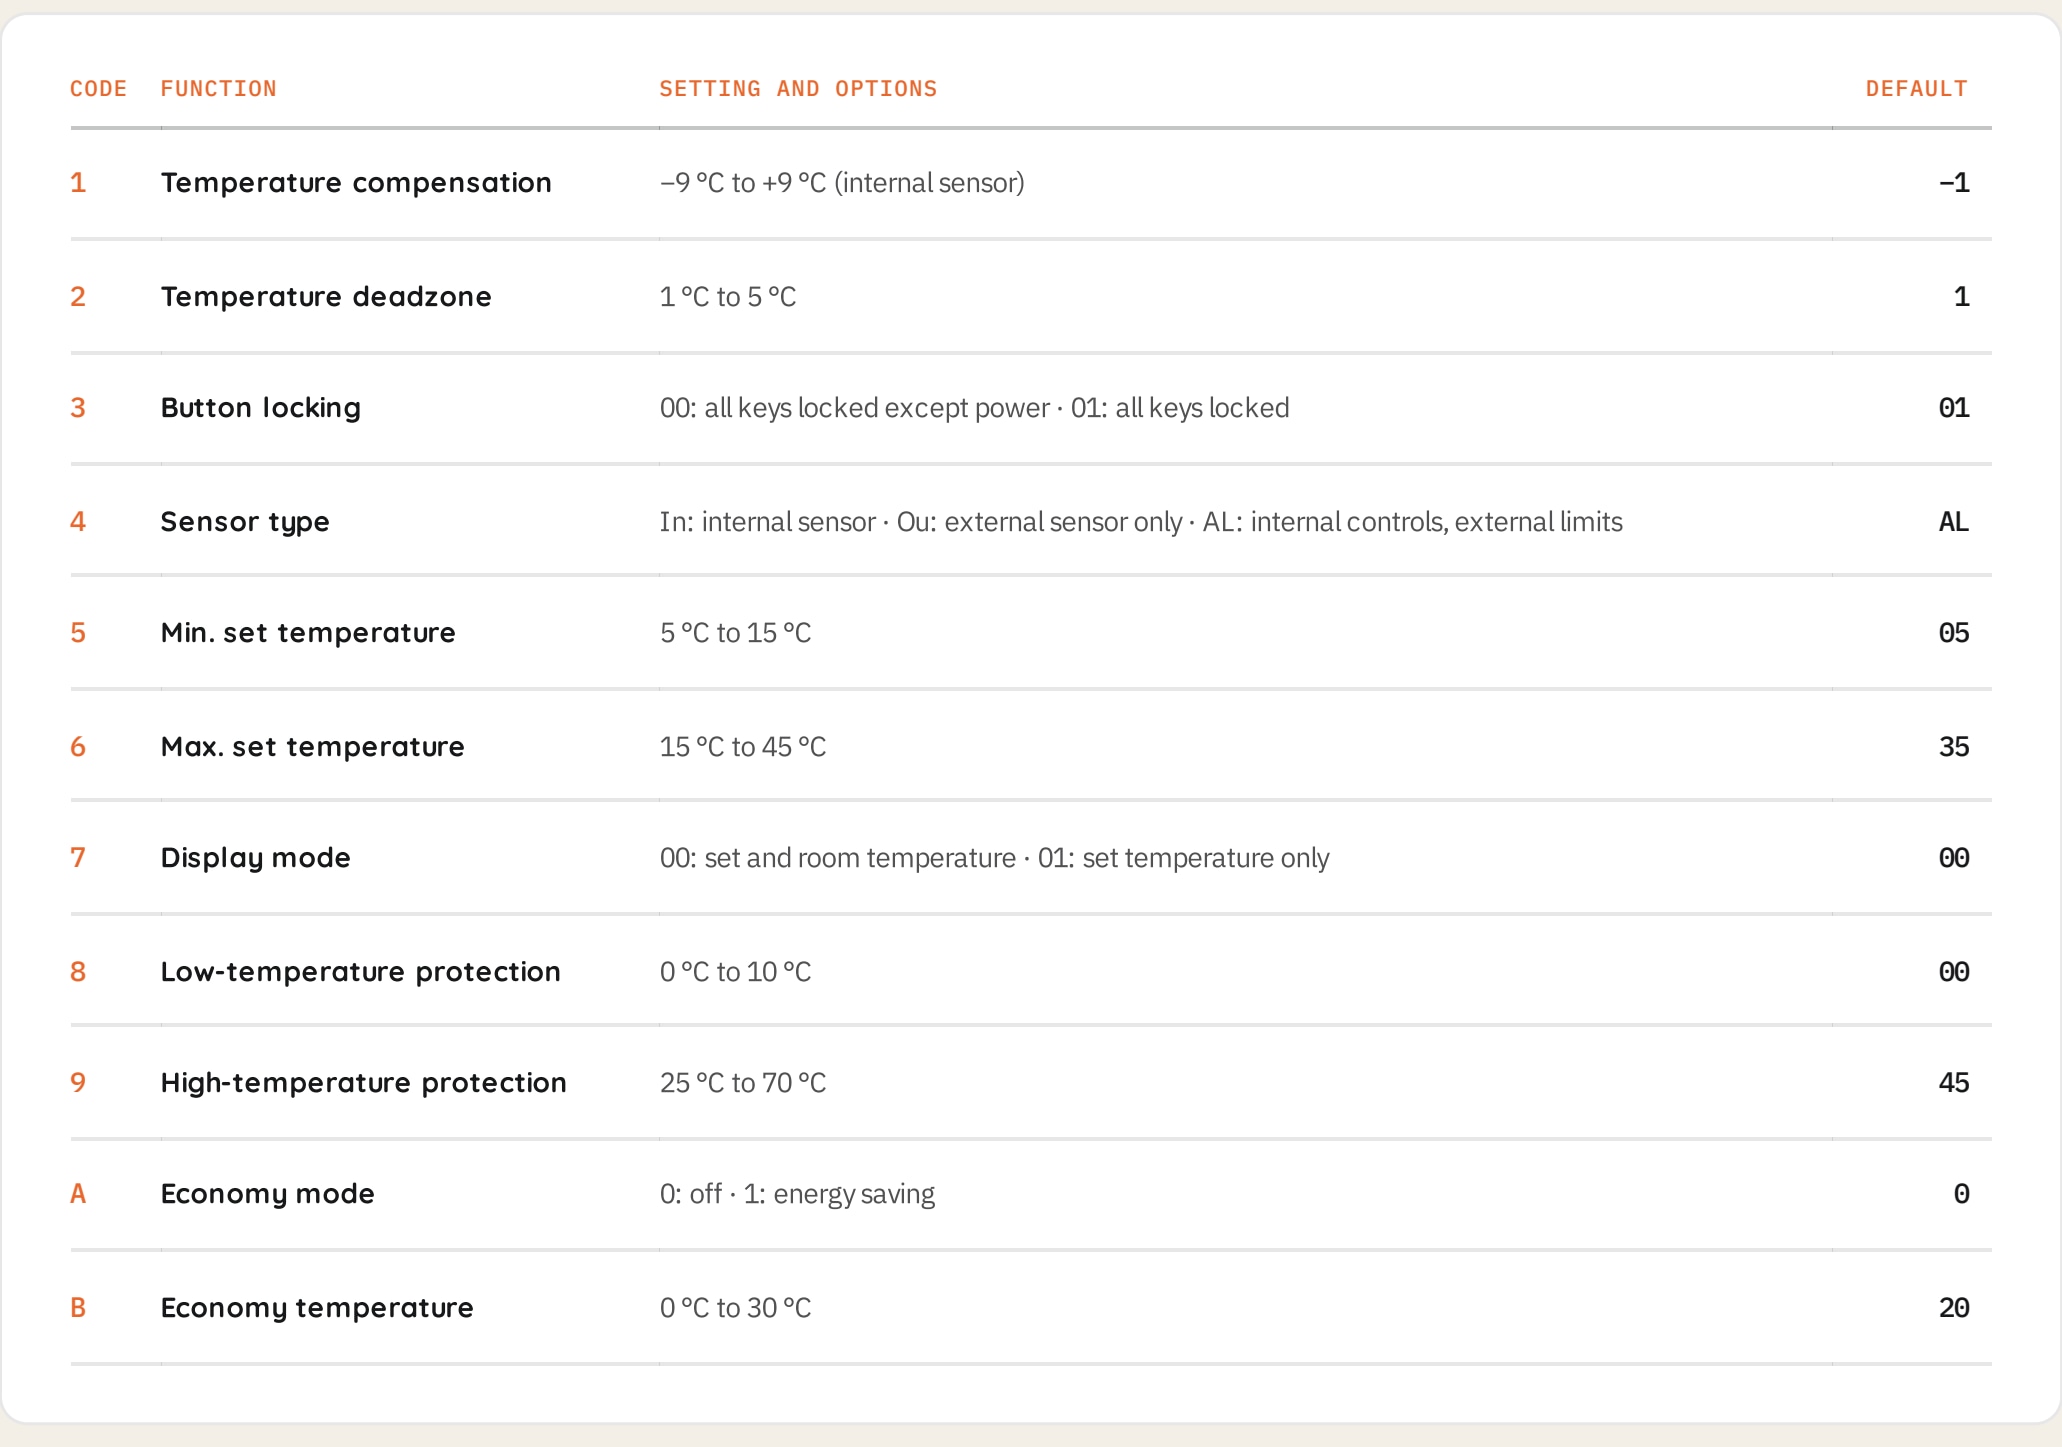Click the Low-temperature protection label
The height and width of the screenshot is (1447, 2062).
pos(360,972)
